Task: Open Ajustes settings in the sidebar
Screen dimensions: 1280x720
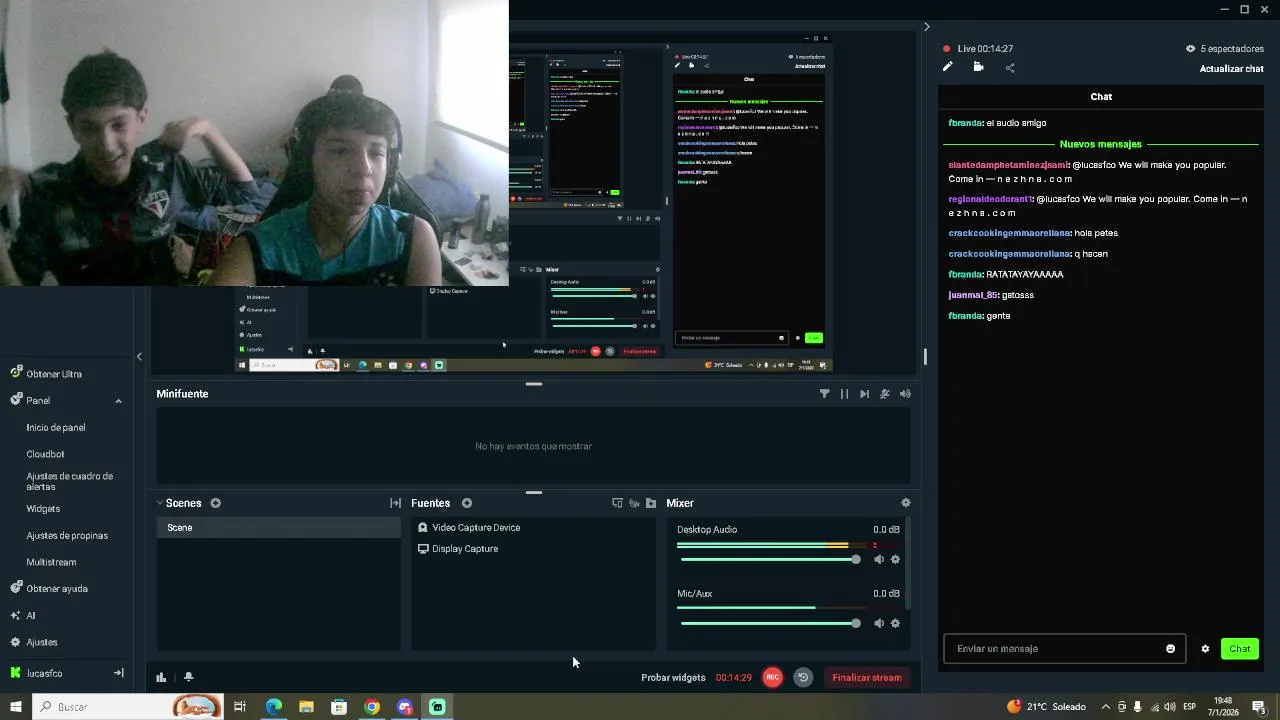Action: coord(41,642)
